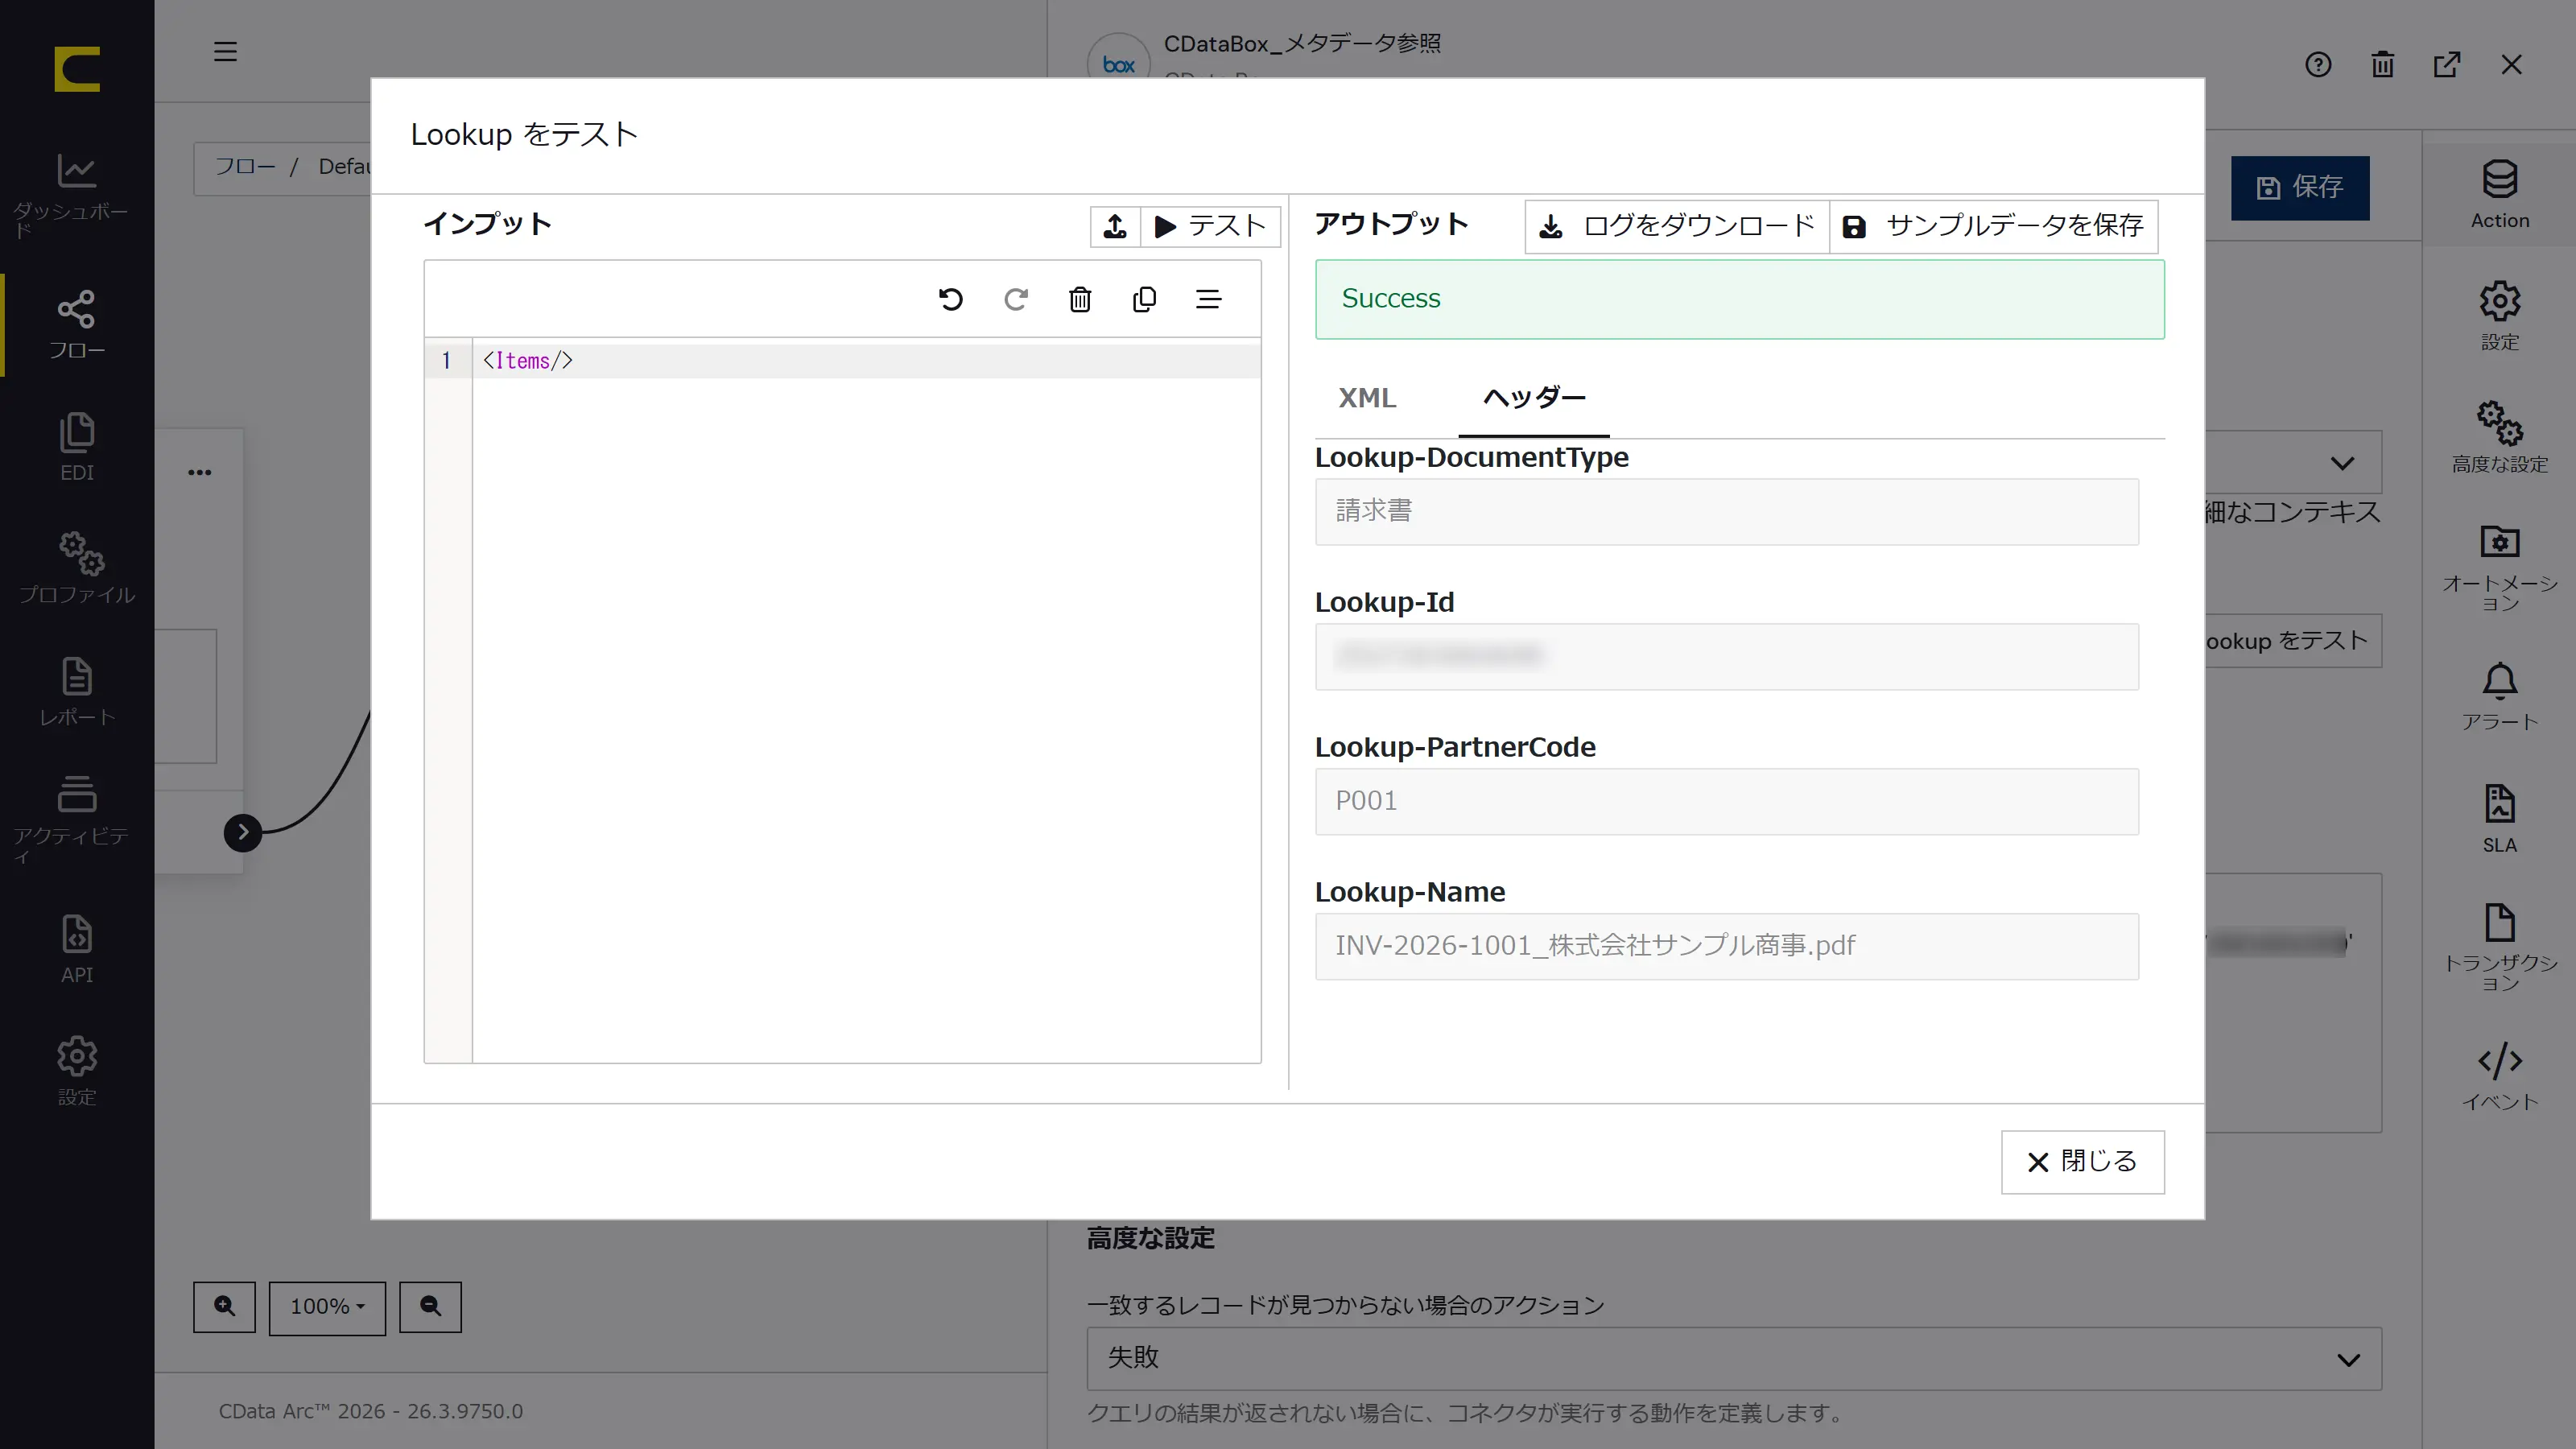Open the アラート tab
Image resolution: width=2576 pixels, height=1449 pixels.
[x=2499, y=696]
